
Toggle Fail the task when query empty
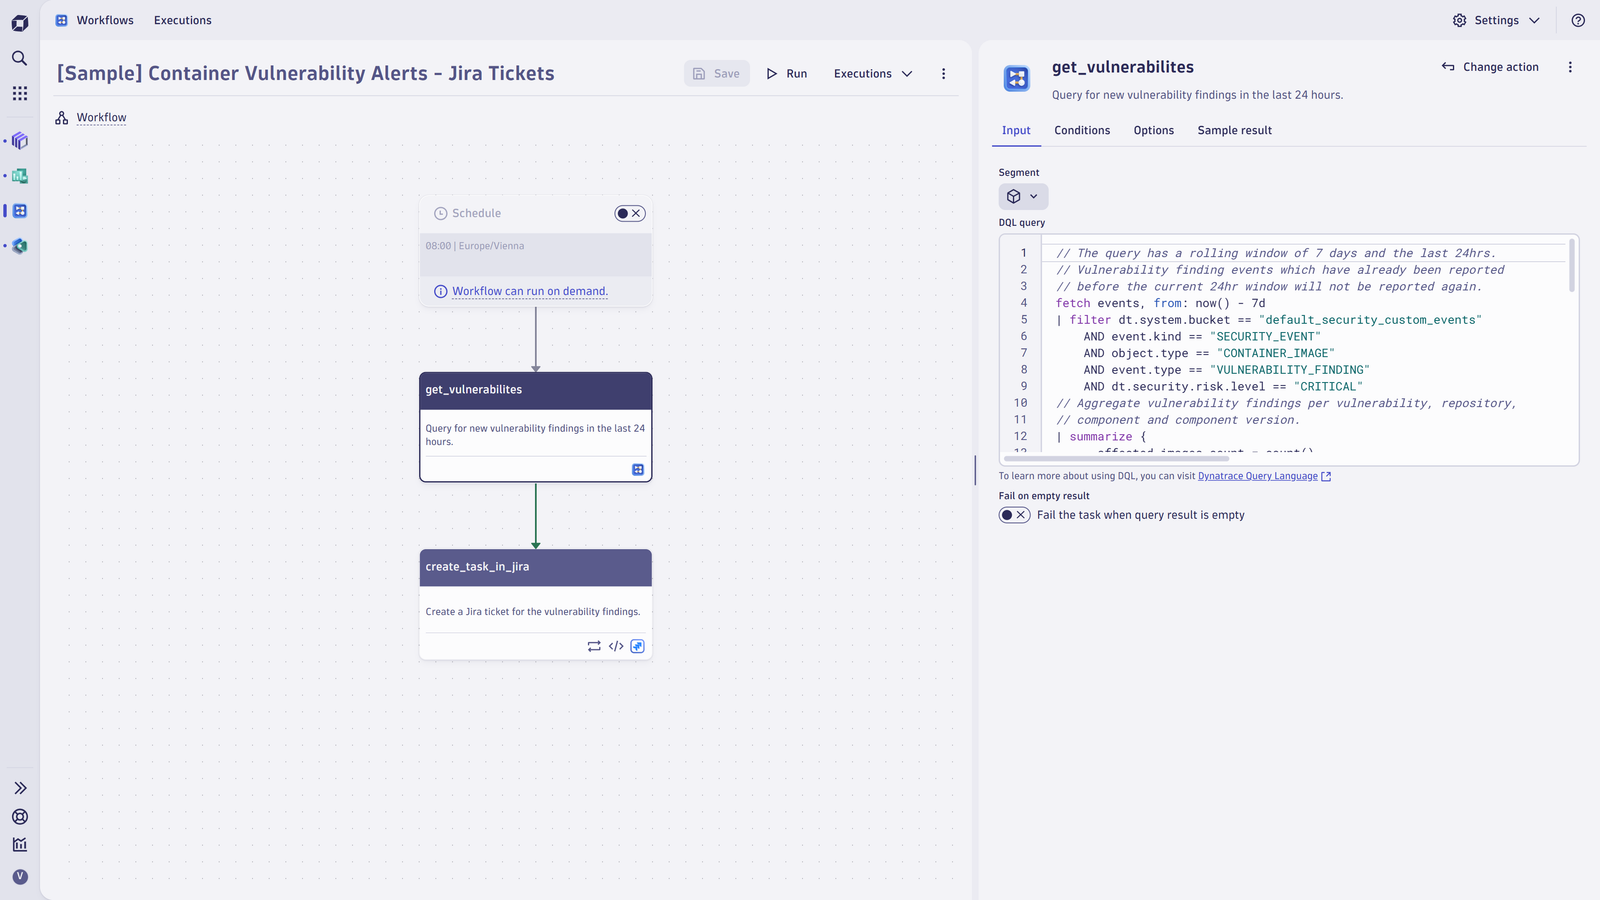click(1015, 515)
